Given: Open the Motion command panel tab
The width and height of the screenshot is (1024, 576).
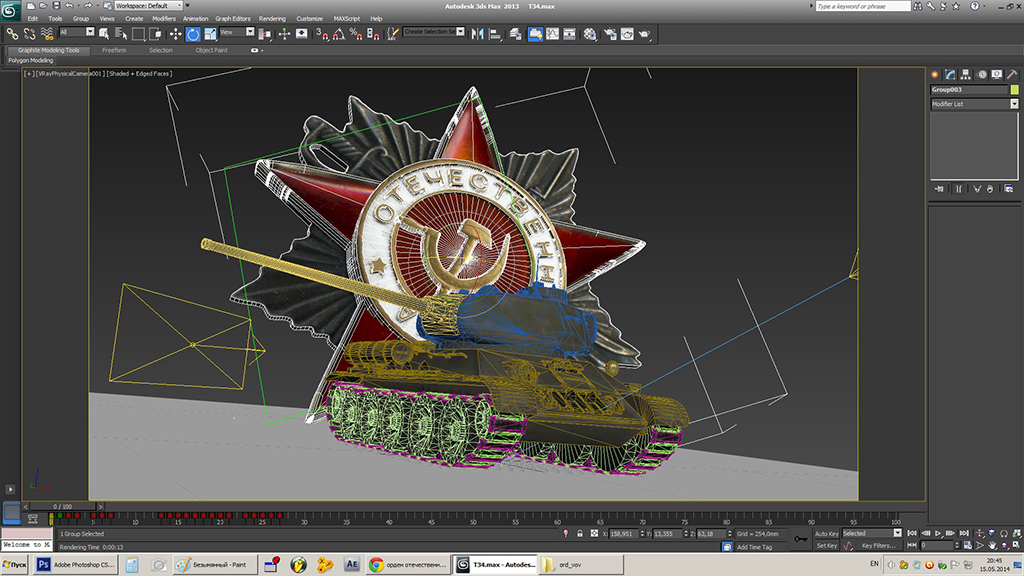Looking at the screenshot, I should click(x=981, y=74).
